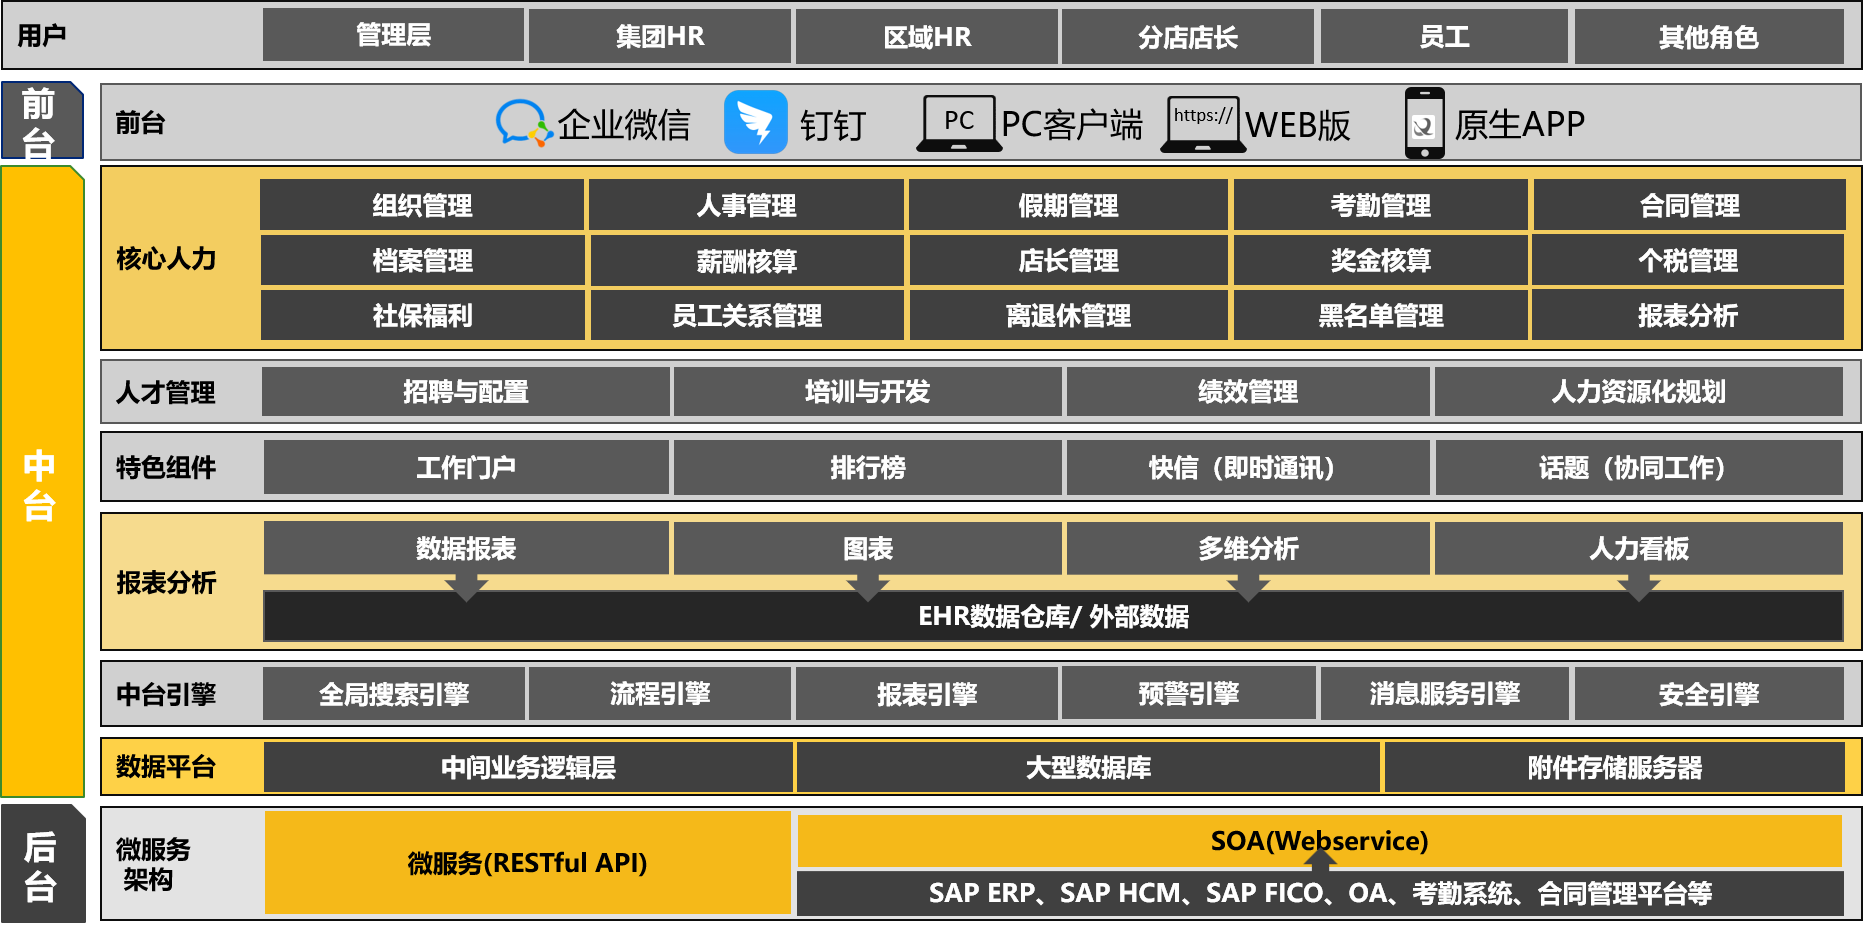The width and height of the screenshot is (1863, 927).
Task: Click the 全局搜索引擎 box
Action: point(393,694)
